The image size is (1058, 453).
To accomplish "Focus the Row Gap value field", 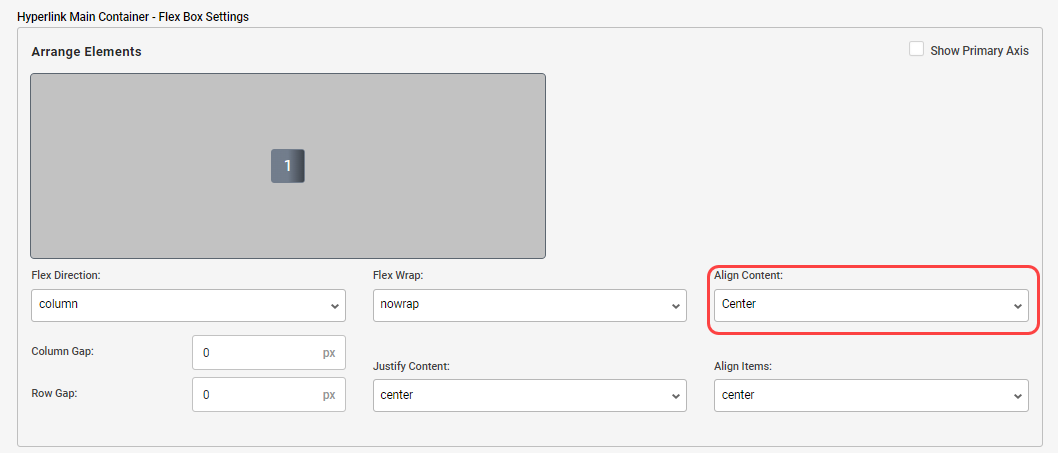I will (255, 395).
